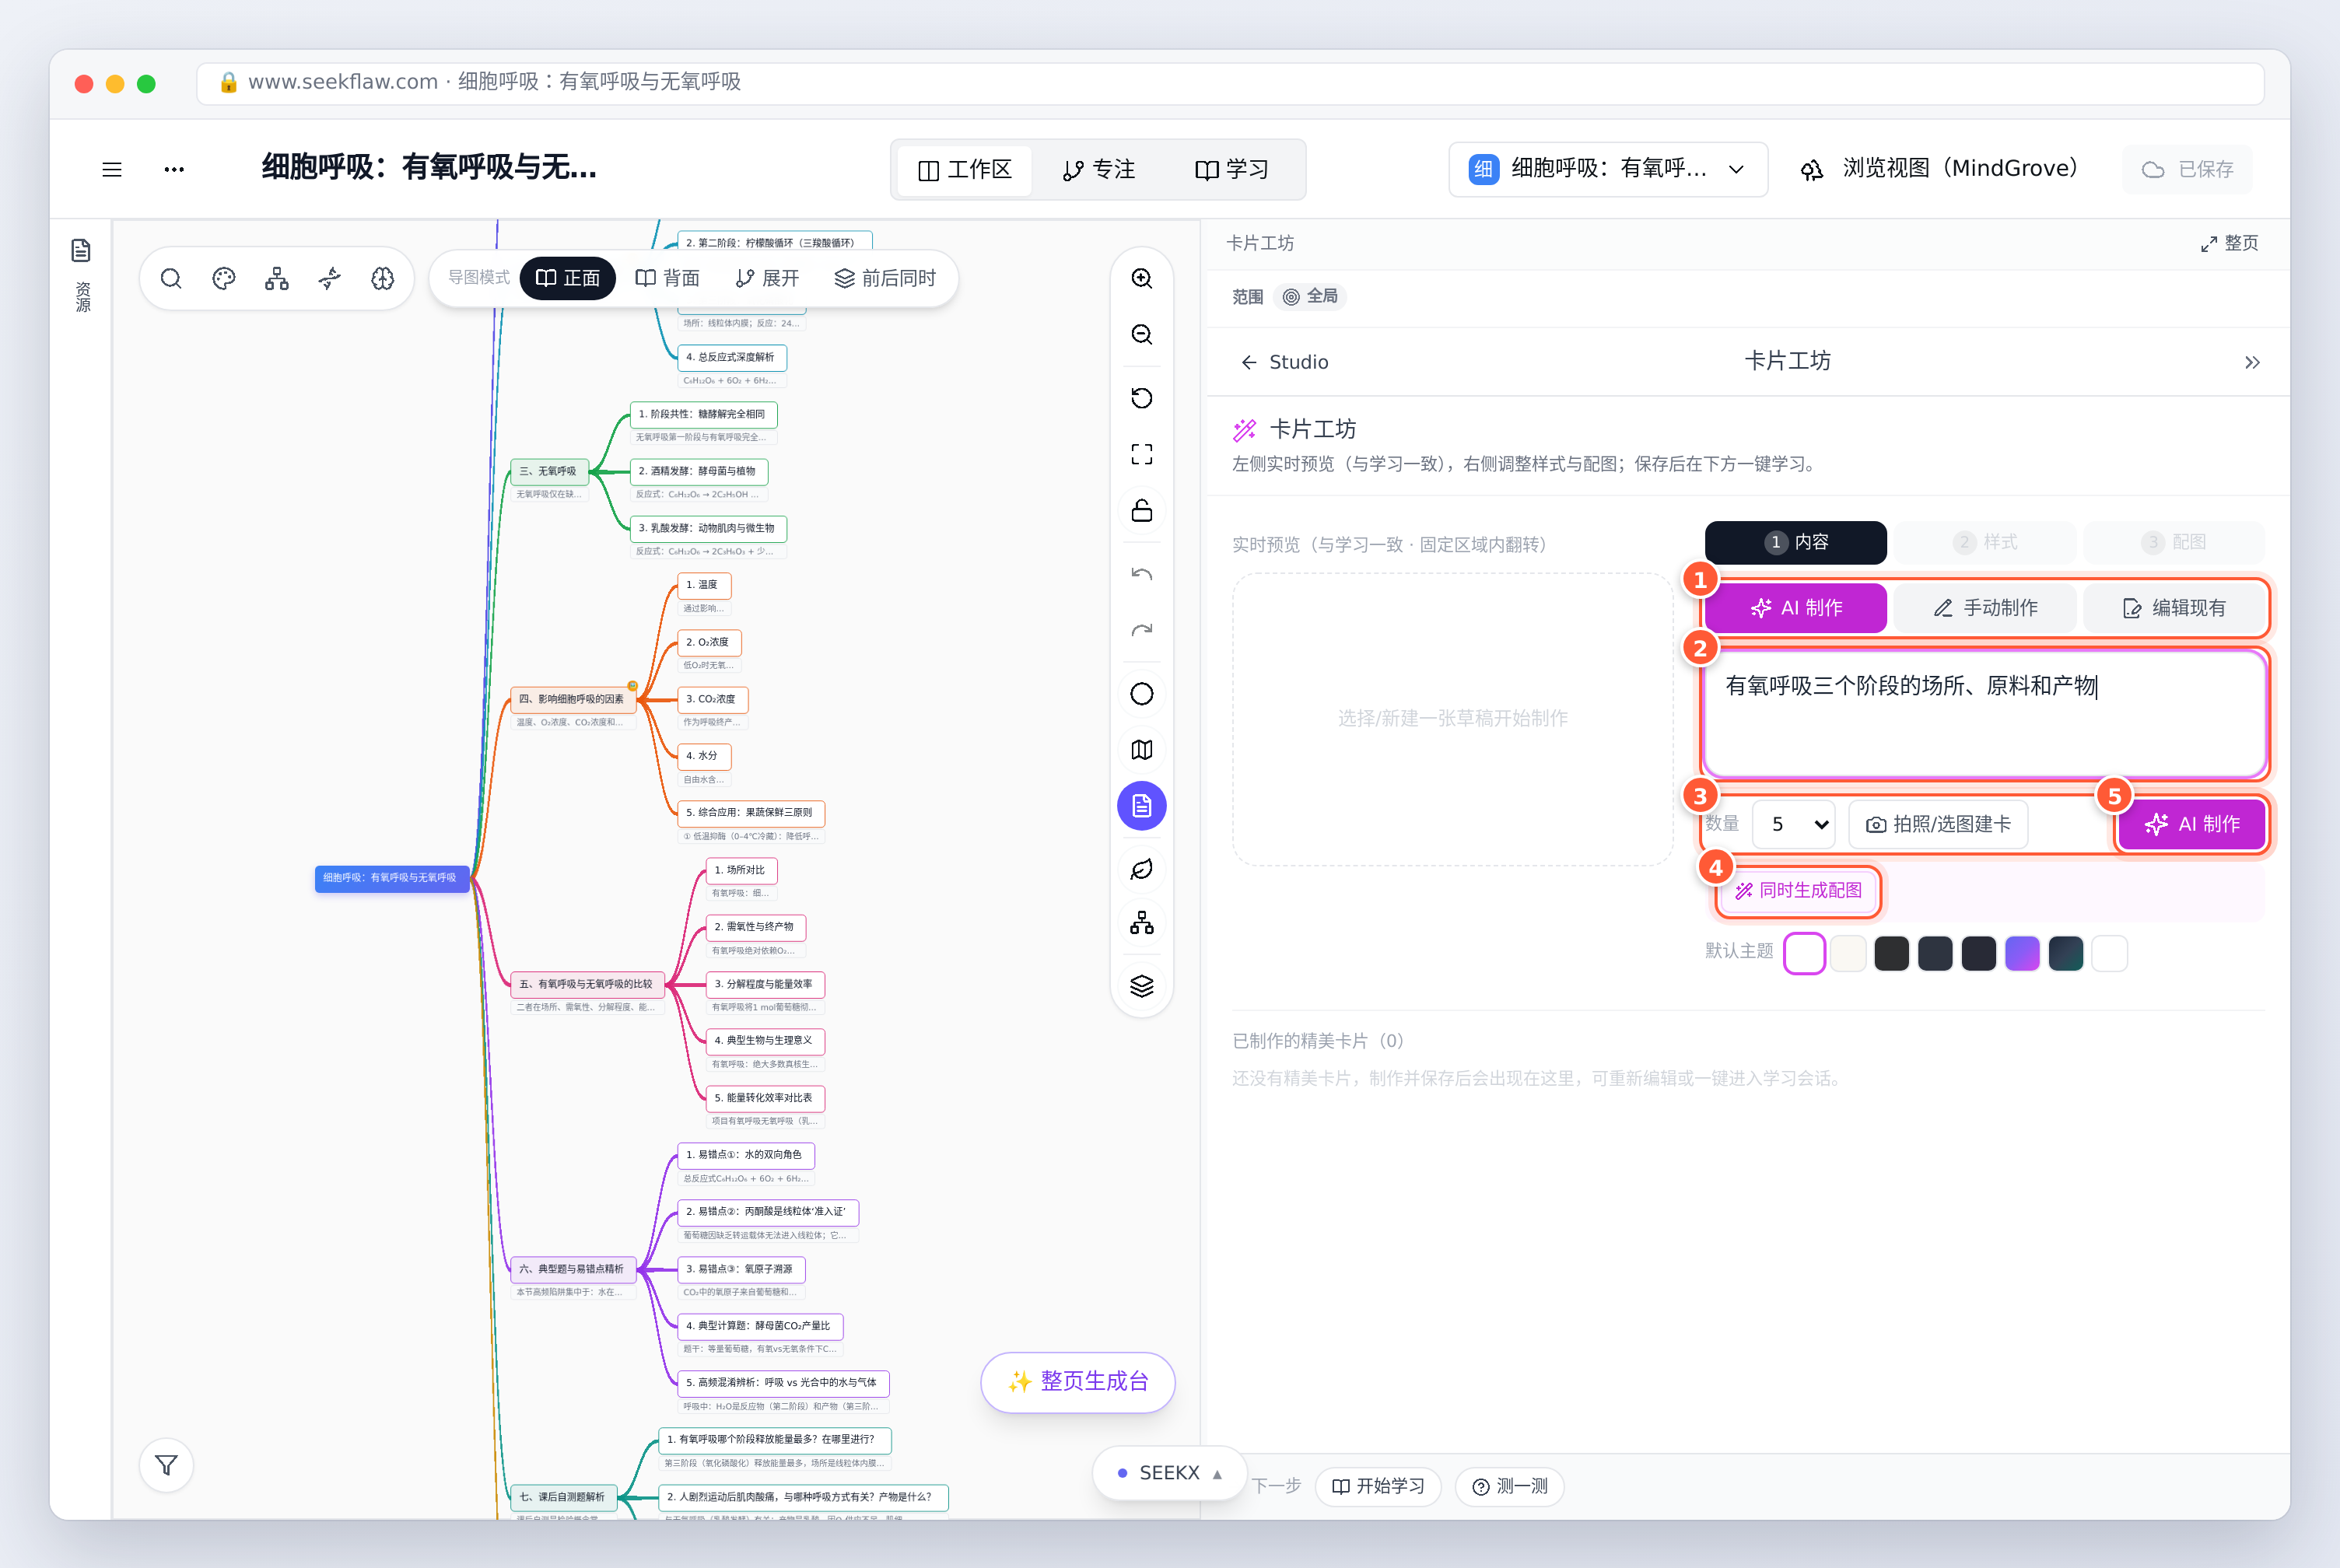Expand the SEEKX popup menu
The width and height of the screenshot is (2340, 1568).
coord(1170,1473)
